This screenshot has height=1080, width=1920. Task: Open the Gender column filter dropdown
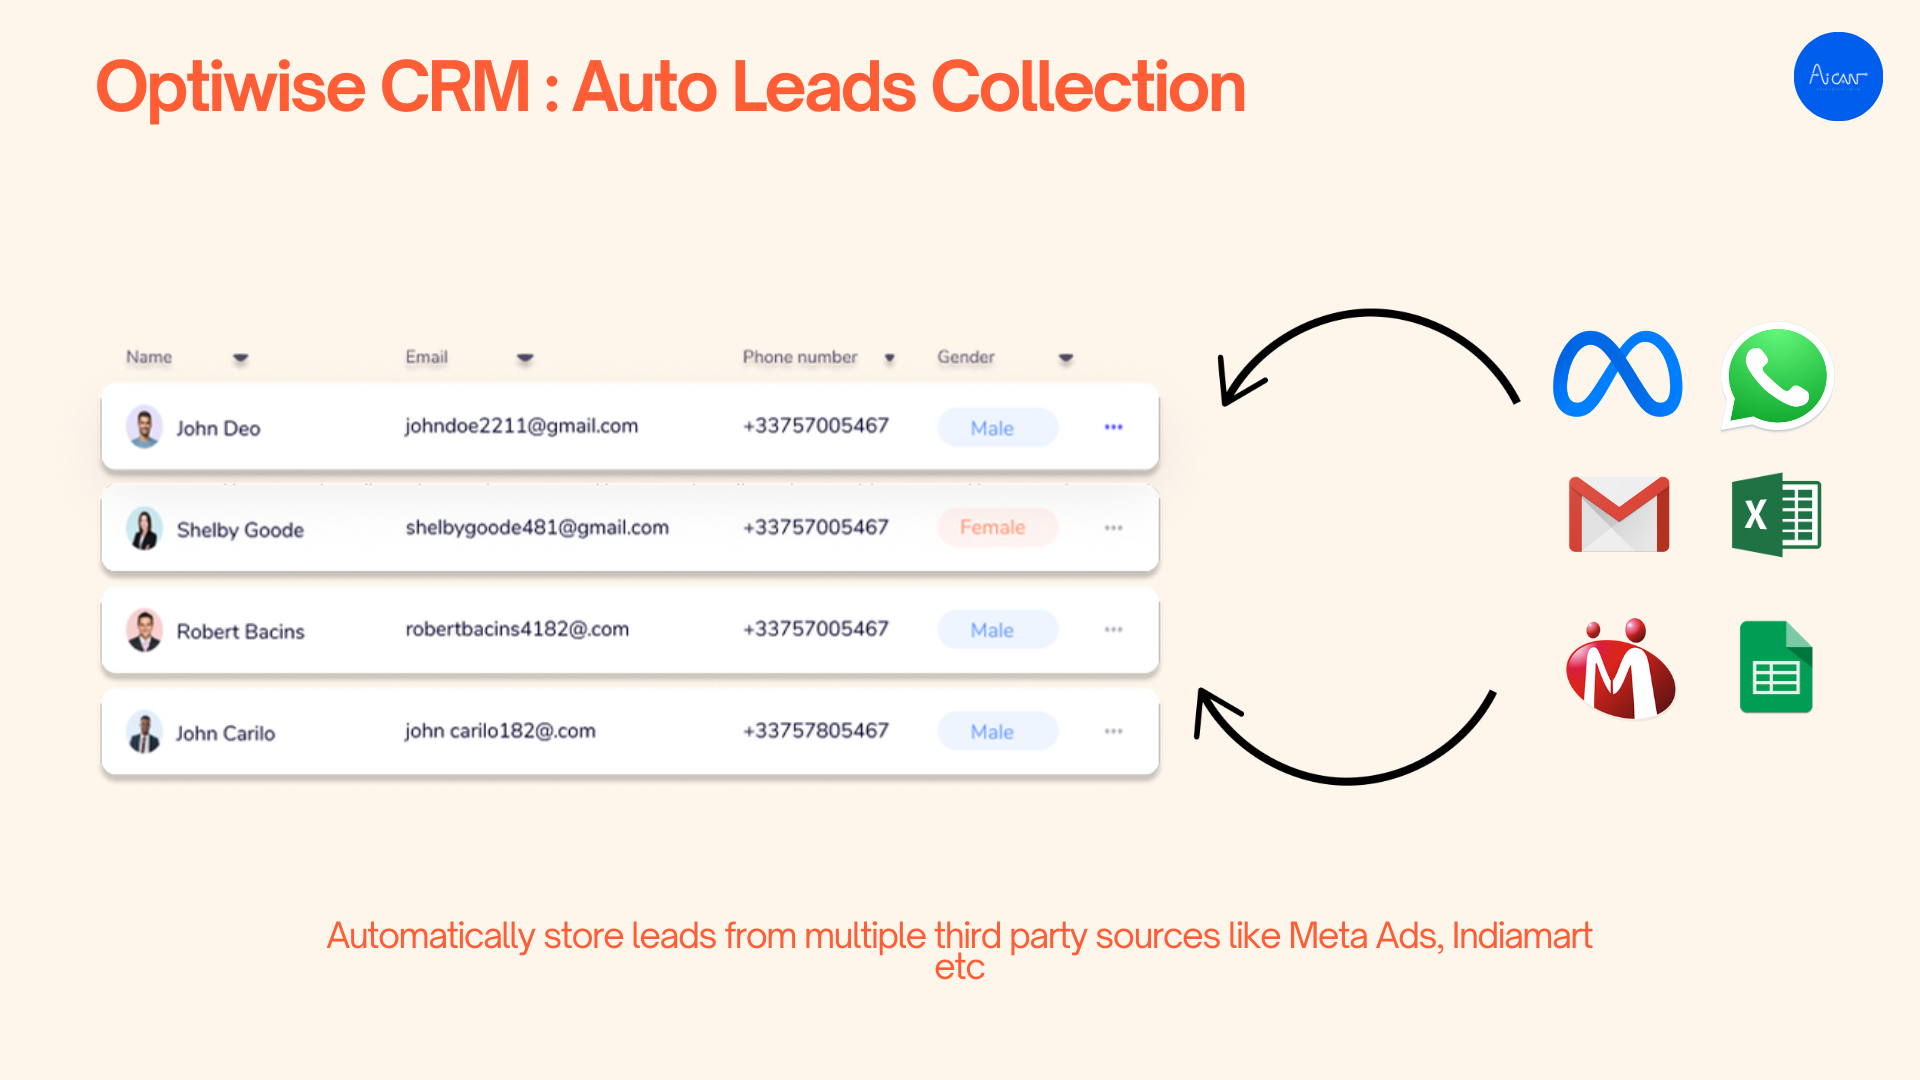[x=1066, y=358]
